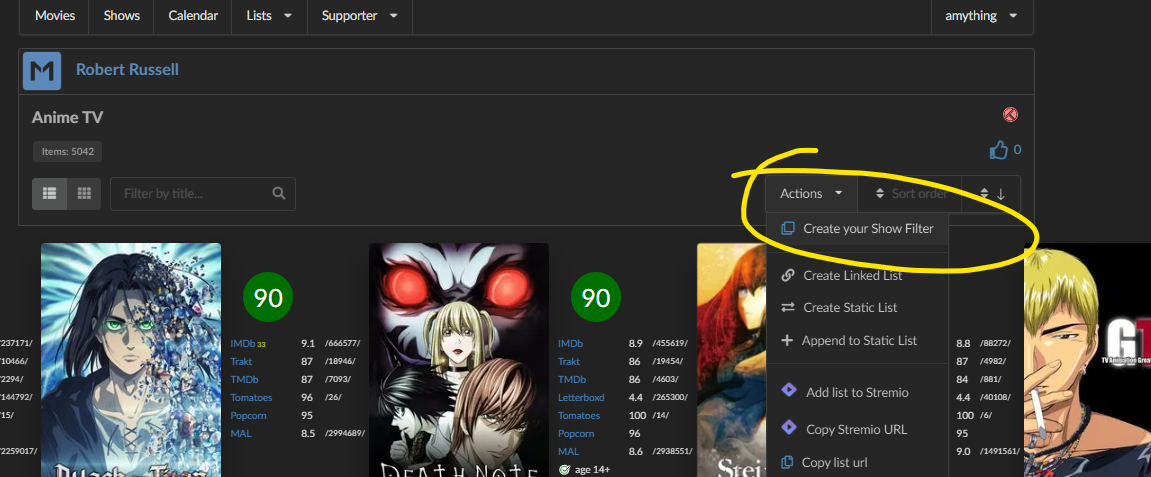The height and width of the screenshot is (477, 1151).
Task: Click the M avatar icon
Action: pos(42,70)
